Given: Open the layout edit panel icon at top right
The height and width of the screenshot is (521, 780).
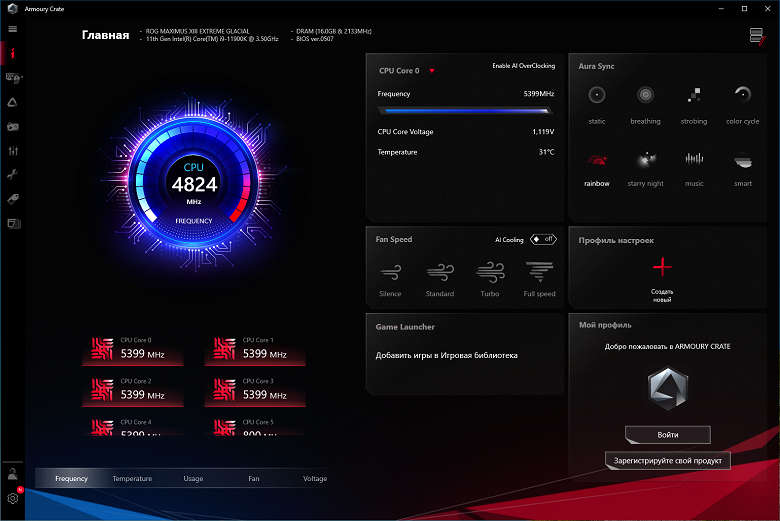Looking at the screenshot, I should click(757, 36).
